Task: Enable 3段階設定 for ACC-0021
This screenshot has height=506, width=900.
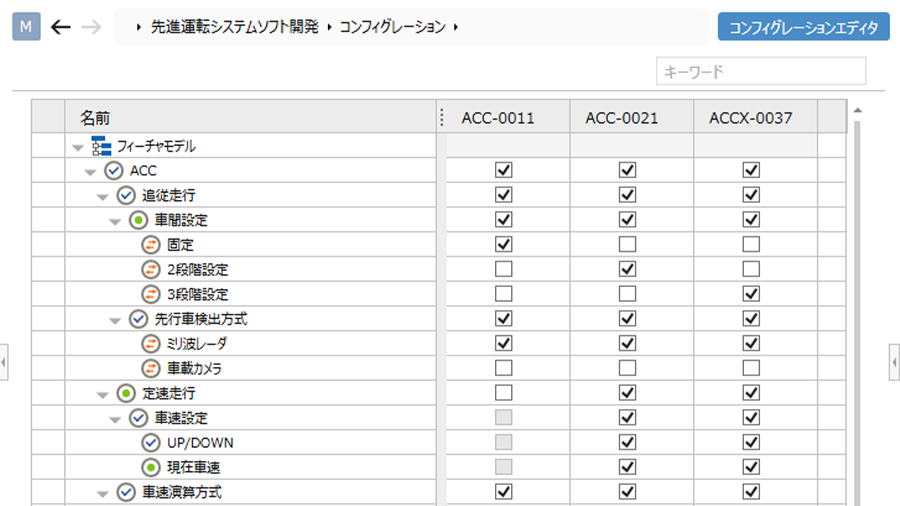Action: point(627,294)
